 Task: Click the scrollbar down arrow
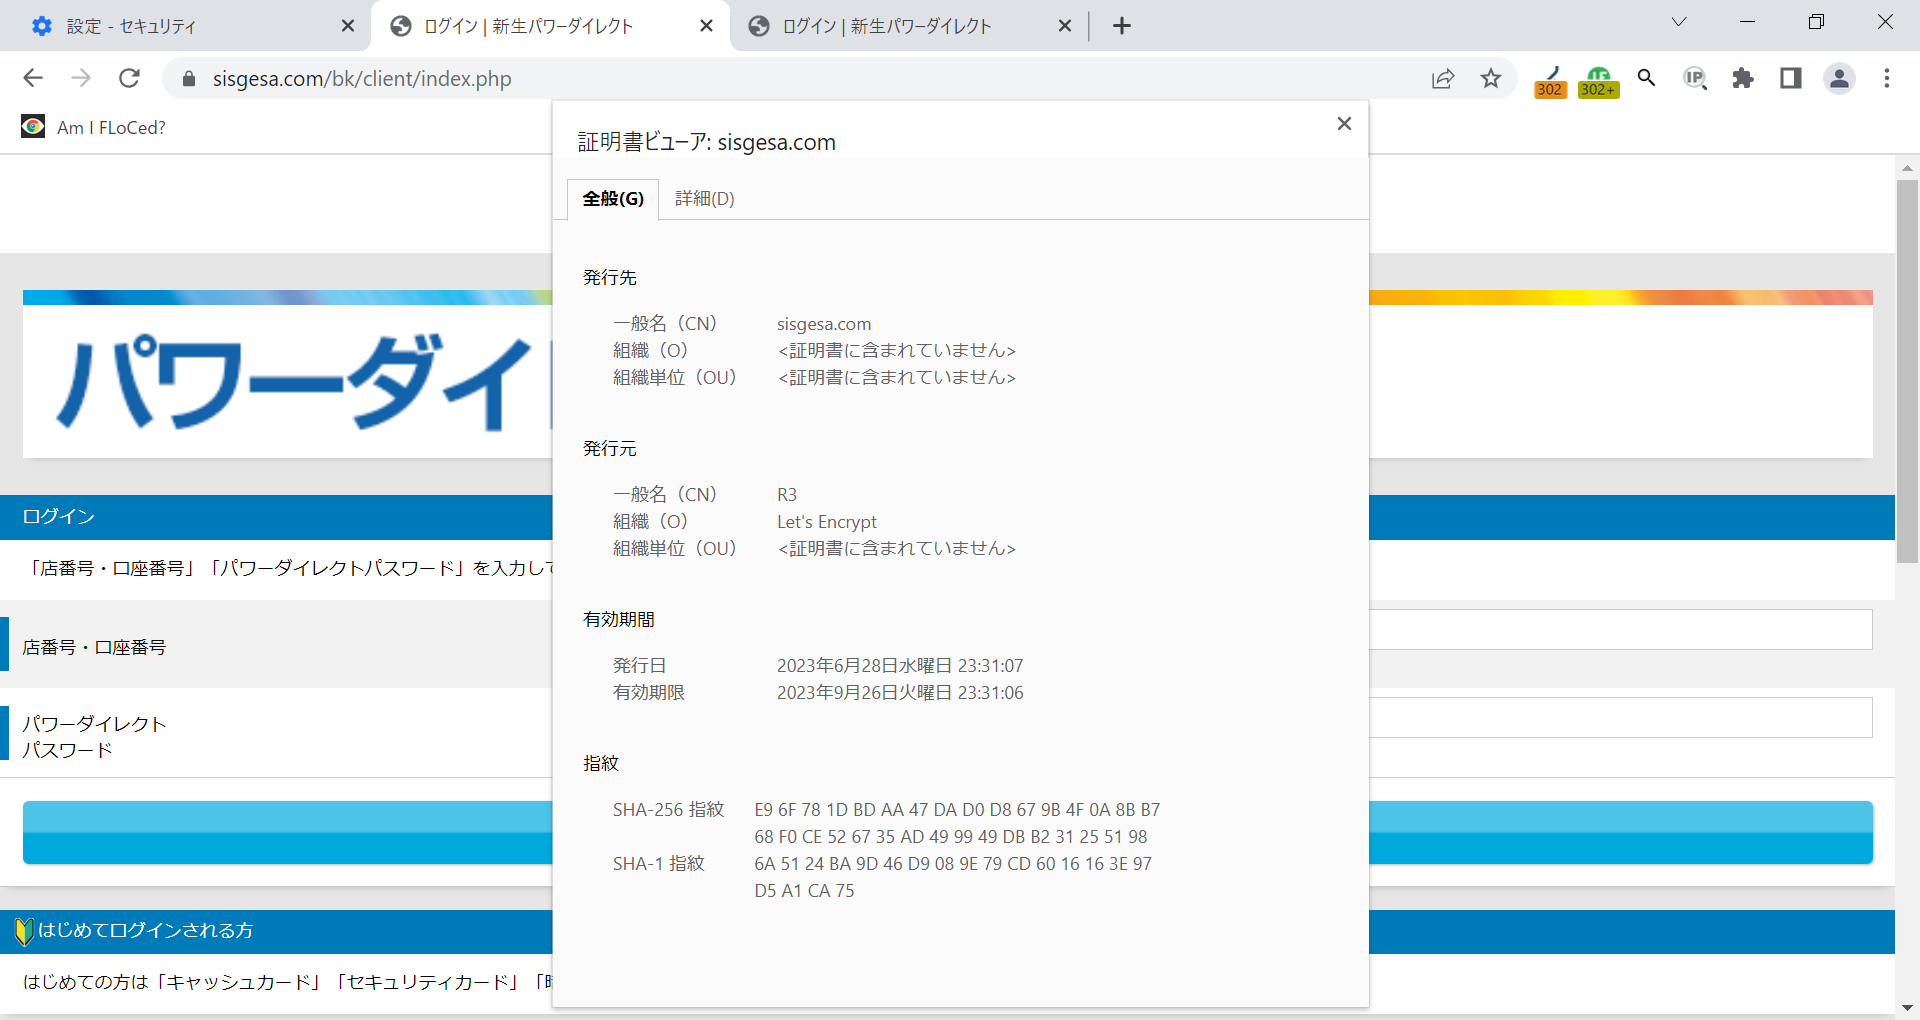click(x=1907, y=1007)
